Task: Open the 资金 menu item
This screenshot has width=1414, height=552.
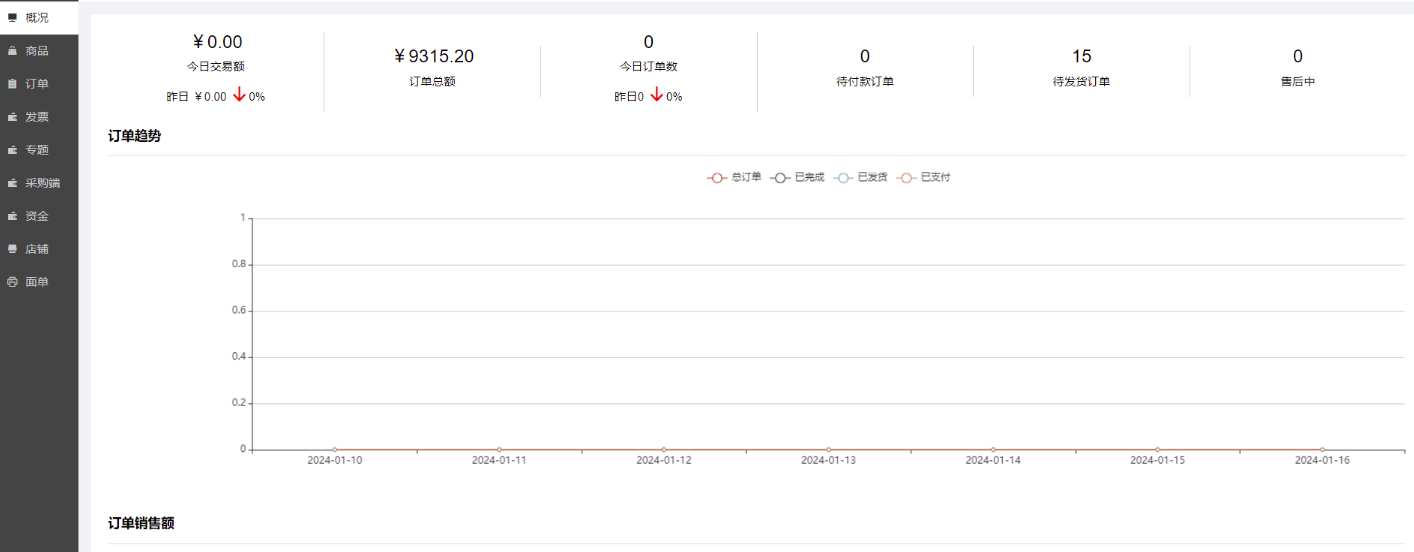Action: click(36, 216)
